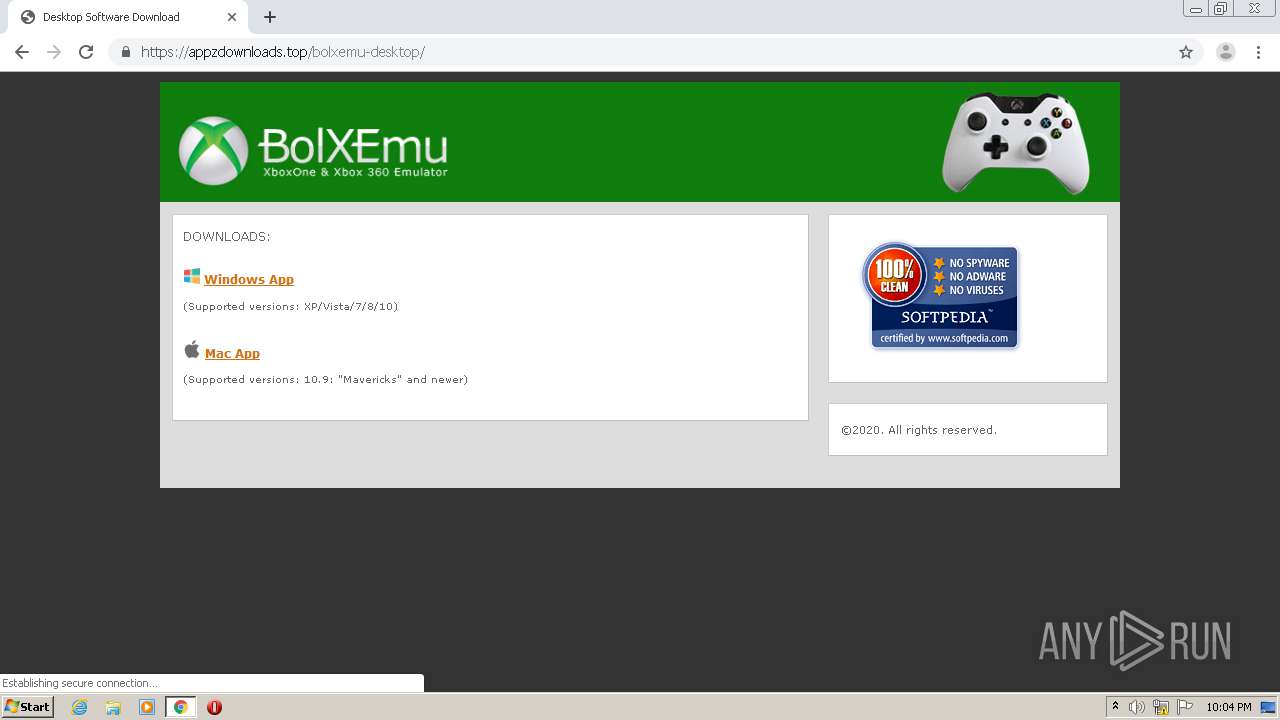Click the Show desktop button at taskbar end

1268,707
